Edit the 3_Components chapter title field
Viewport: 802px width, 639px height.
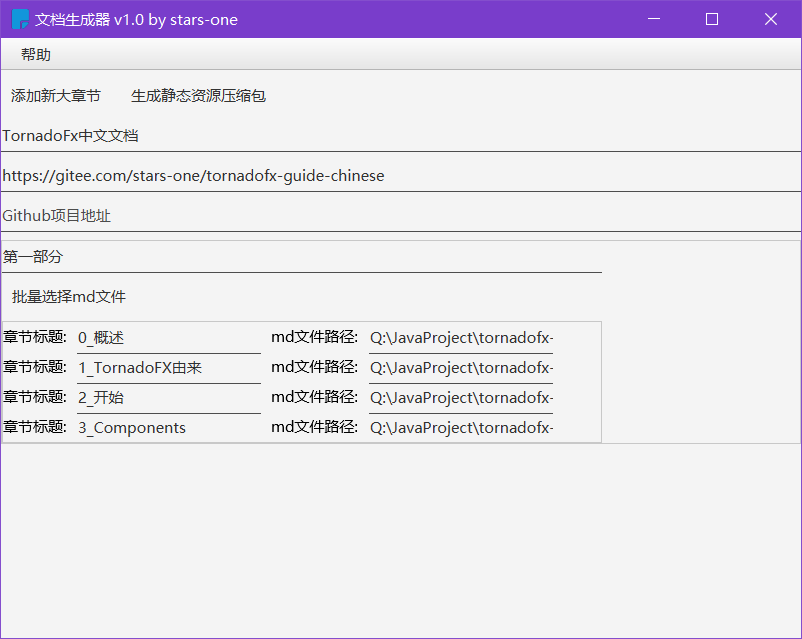click(169, 428)
